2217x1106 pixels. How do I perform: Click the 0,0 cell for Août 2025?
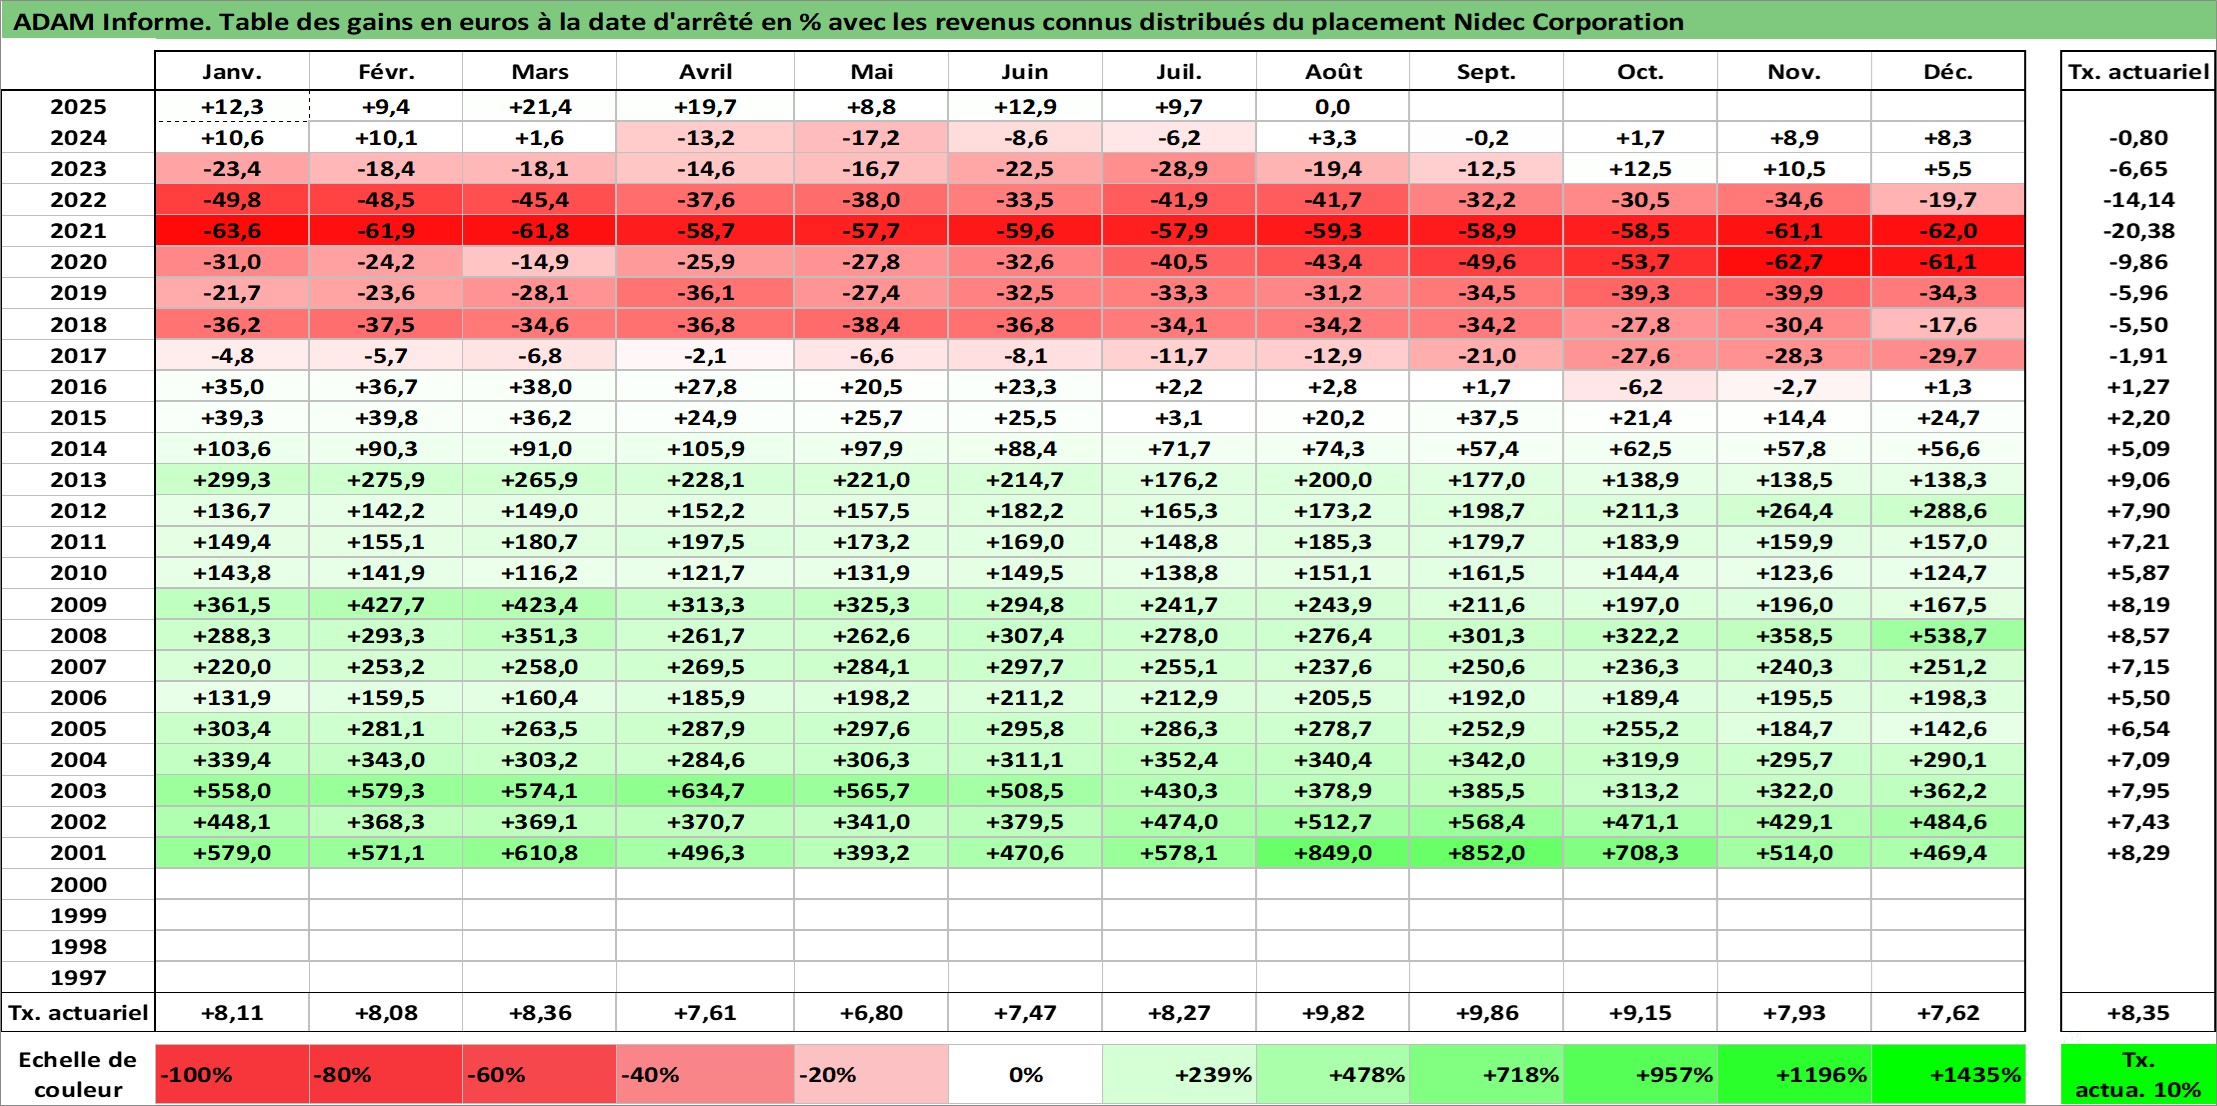(1333, 107)
